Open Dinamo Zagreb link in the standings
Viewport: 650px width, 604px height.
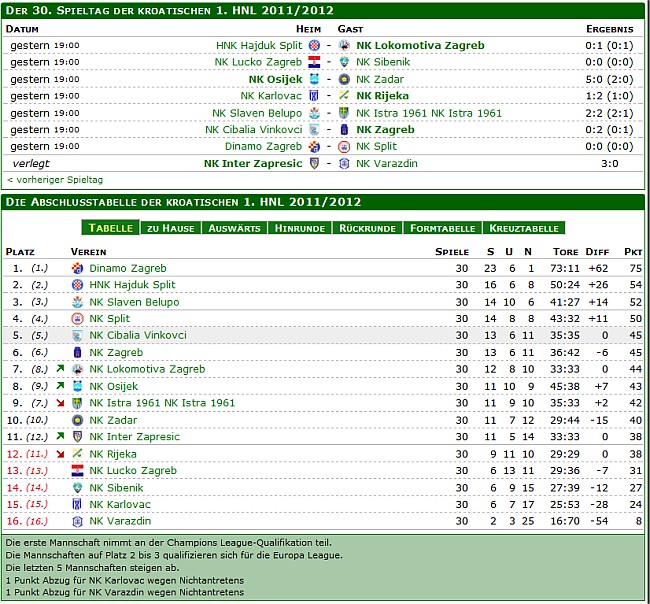[x=128, y=268]
